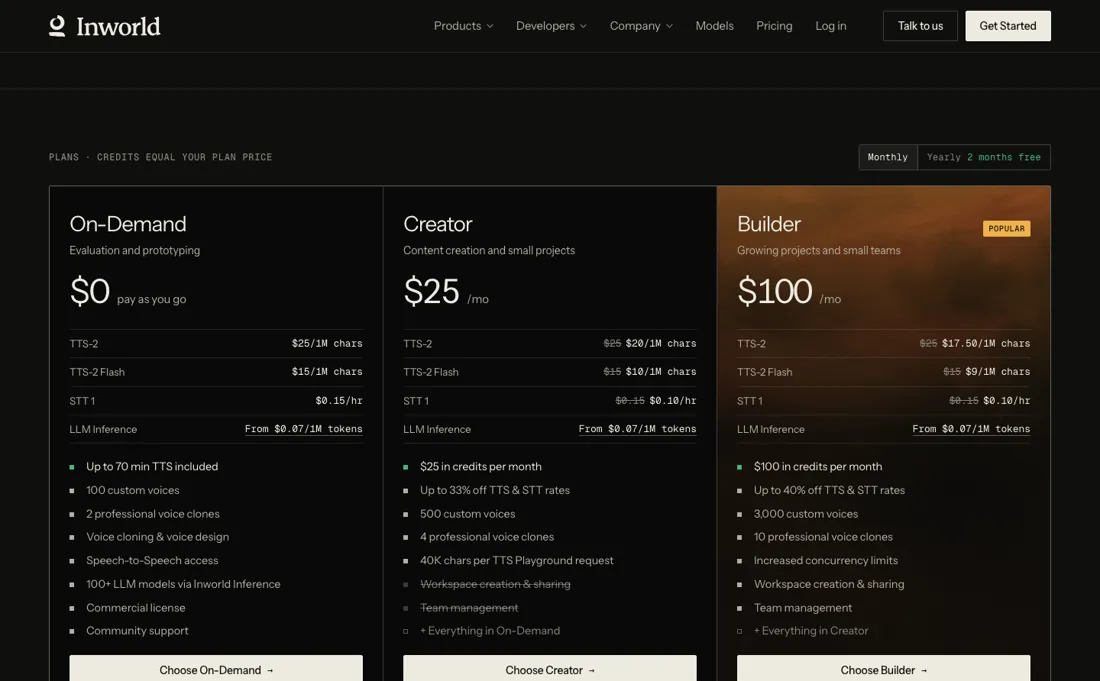Click On-Demand TTS-2 $25/1M chars rate
The width and height of the screenshot is (1100, 681).
tap(327, 344)
